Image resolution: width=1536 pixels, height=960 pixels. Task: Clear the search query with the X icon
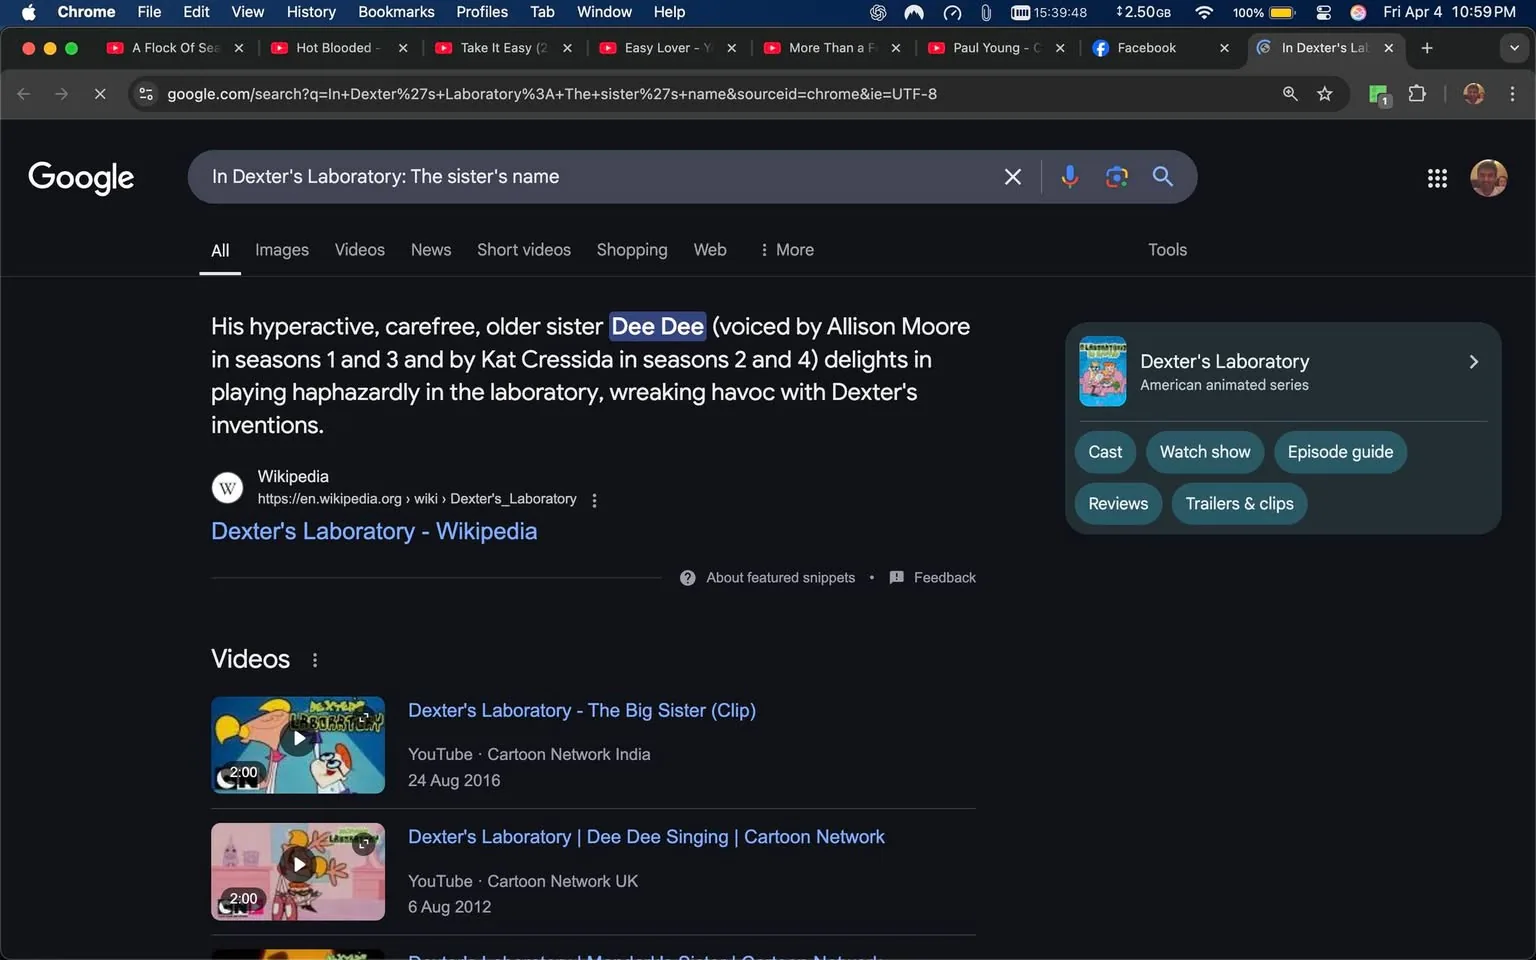click(x=1012, y=176)
